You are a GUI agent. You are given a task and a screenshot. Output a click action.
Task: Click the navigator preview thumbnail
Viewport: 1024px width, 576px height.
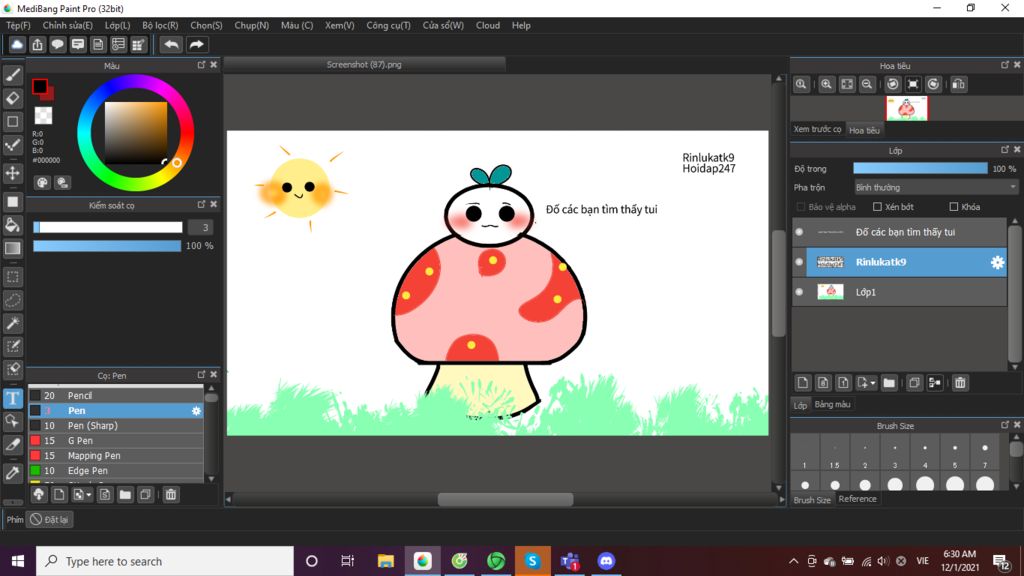906,108
